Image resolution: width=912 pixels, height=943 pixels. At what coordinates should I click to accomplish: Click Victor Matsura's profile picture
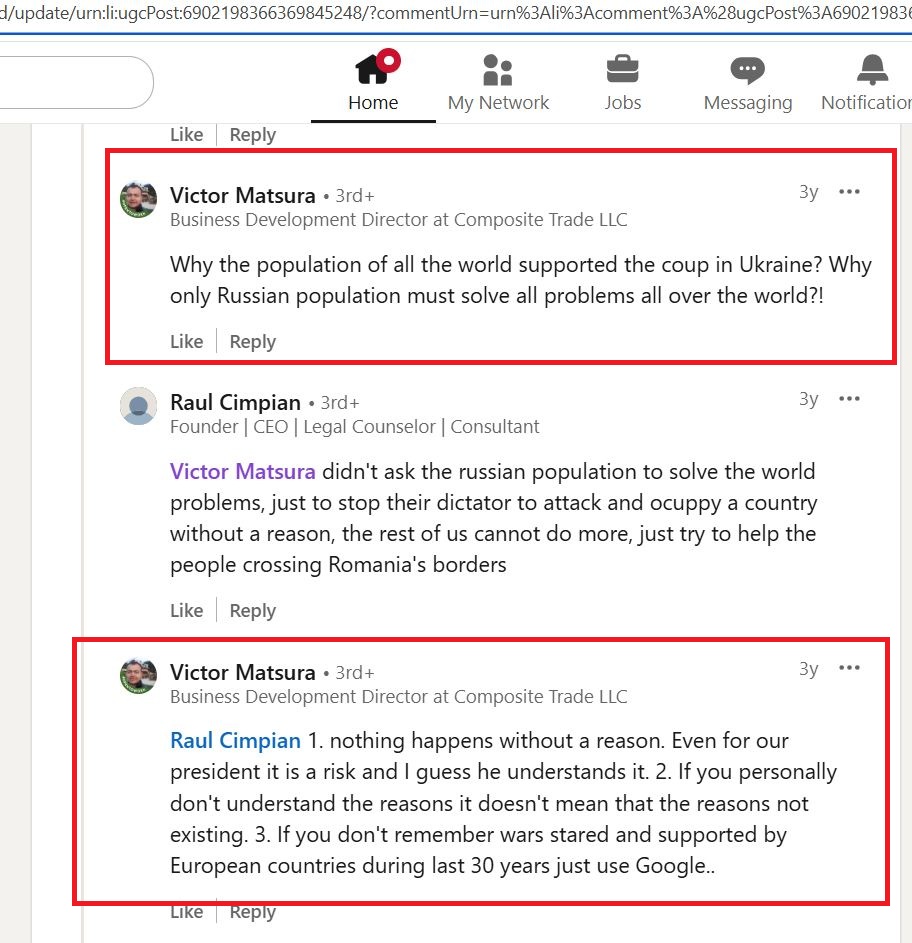(x=138, y=198)
